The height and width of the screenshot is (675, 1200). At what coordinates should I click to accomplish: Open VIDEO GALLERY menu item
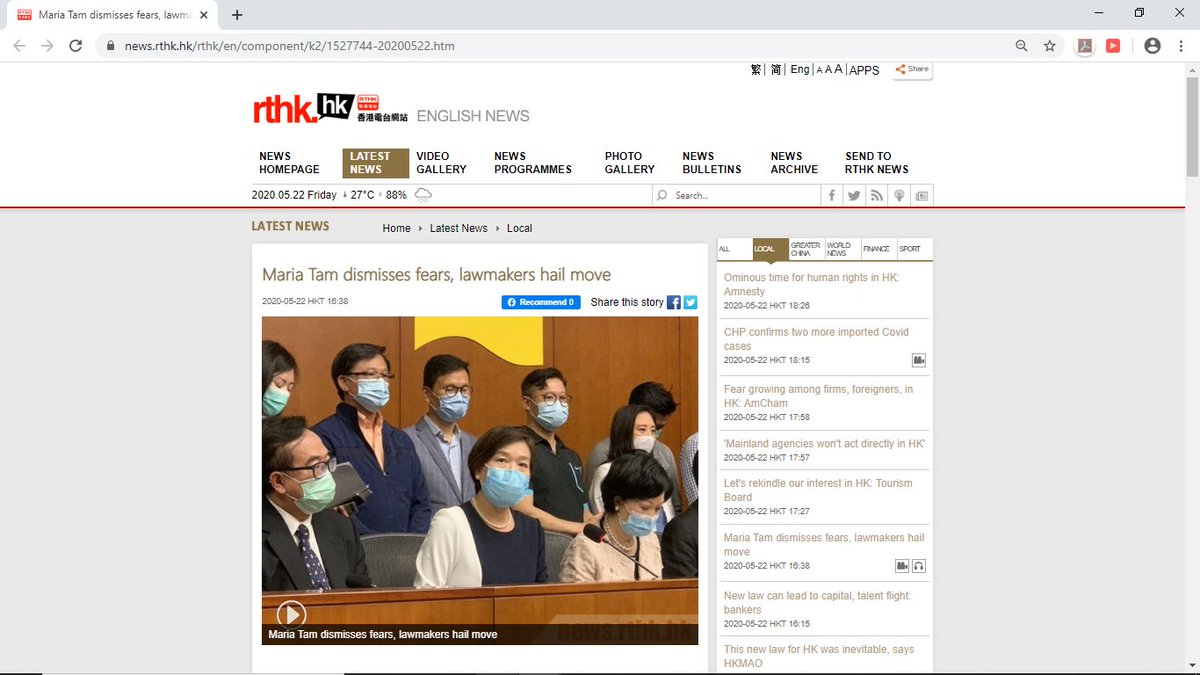tap(441, 163)
